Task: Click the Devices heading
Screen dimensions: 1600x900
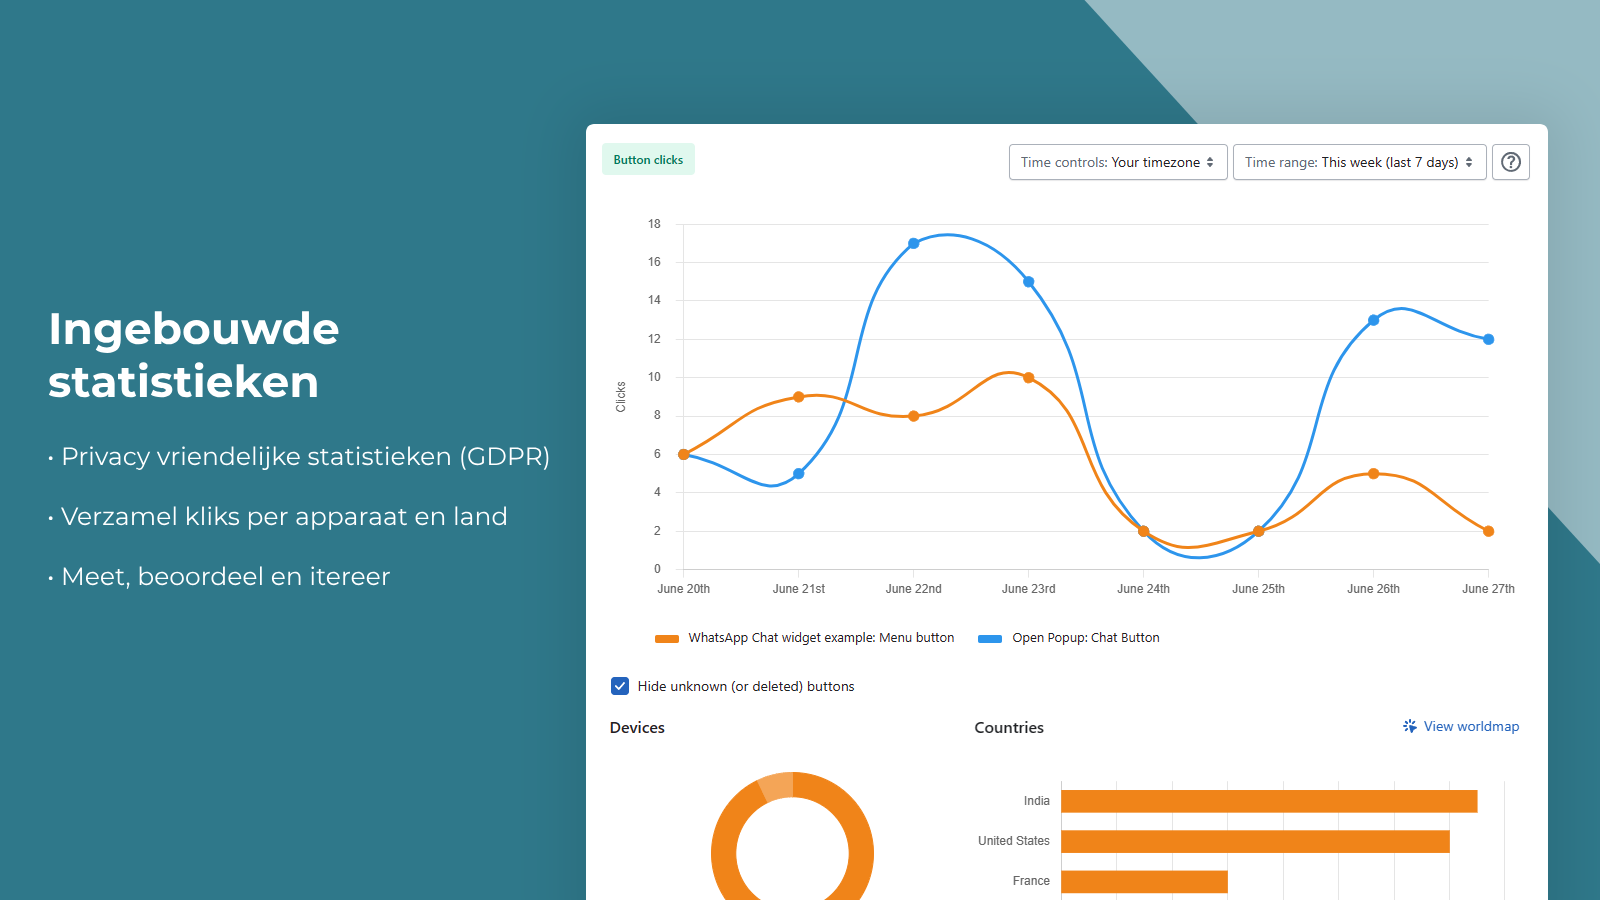Action: click(637, 728)
